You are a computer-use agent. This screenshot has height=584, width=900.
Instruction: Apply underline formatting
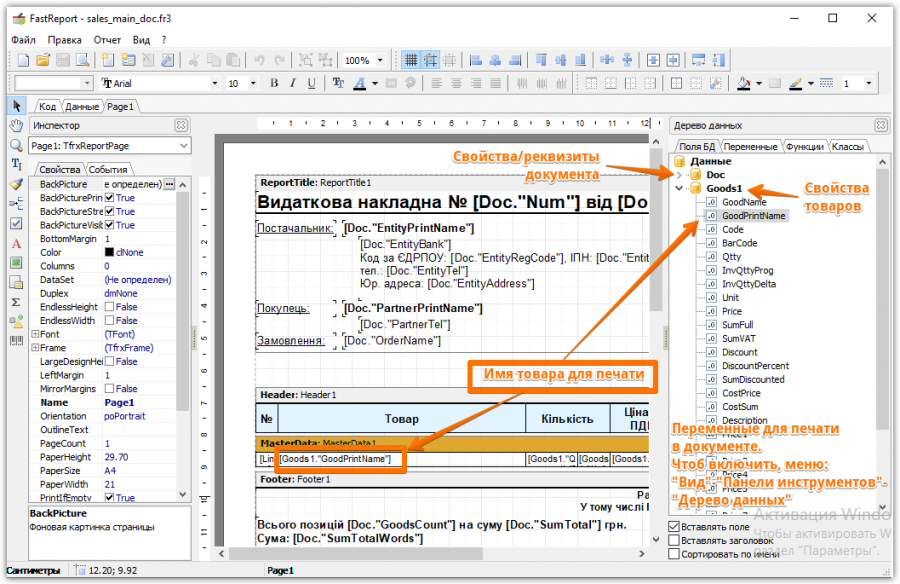(311, 83)
